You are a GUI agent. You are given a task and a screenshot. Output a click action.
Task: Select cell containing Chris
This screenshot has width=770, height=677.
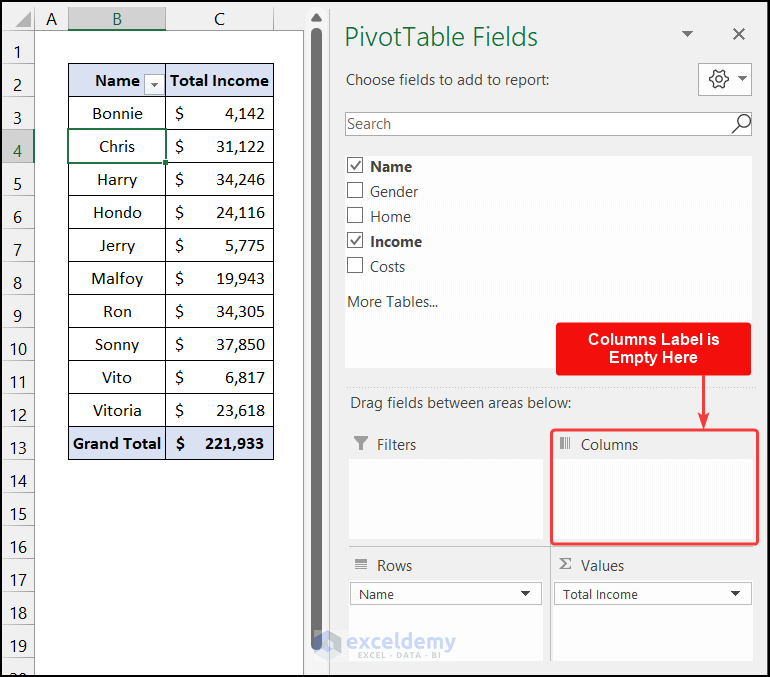[x=117, y=146]
